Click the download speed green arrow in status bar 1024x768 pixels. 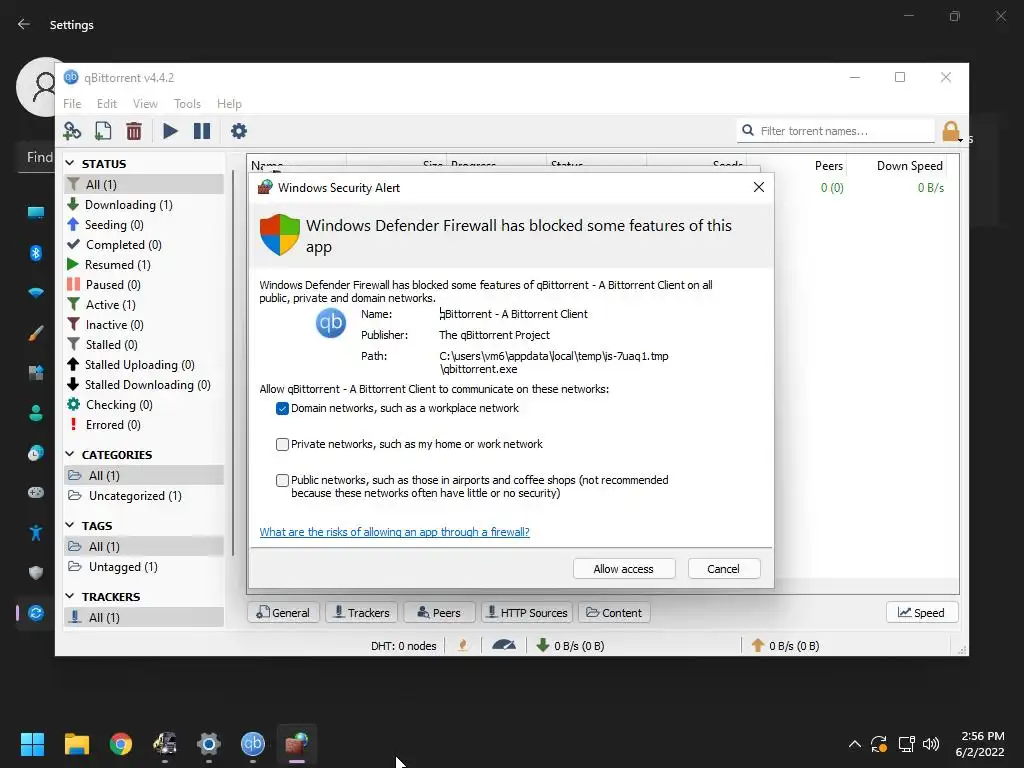[x=542, y=645]
